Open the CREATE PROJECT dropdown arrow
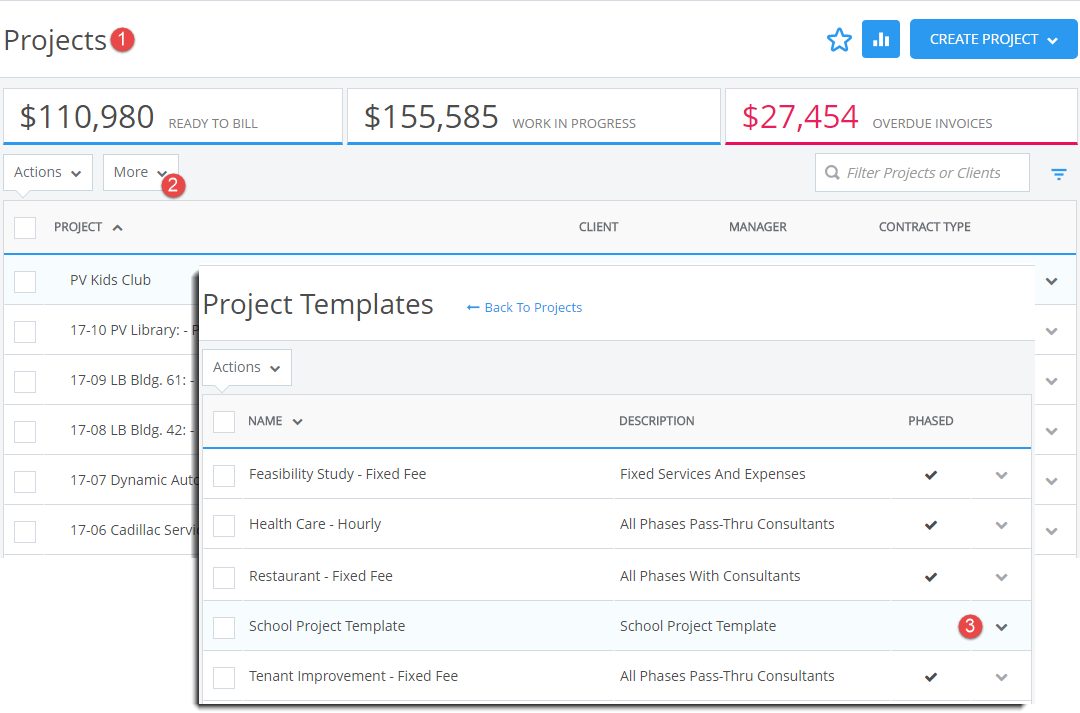 (x=1051, y=39)
